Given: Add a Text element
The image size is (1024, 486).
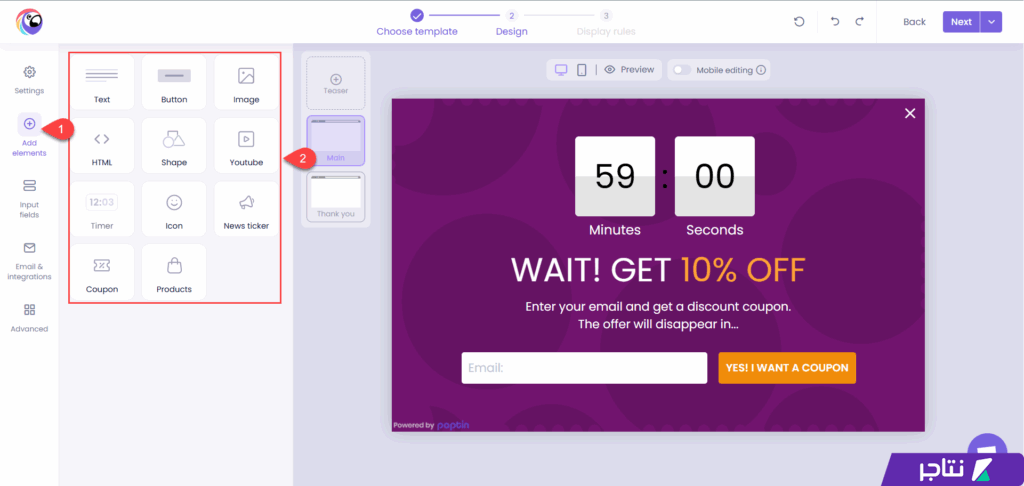Looking at the screenshot, I should tap(102, 82).
